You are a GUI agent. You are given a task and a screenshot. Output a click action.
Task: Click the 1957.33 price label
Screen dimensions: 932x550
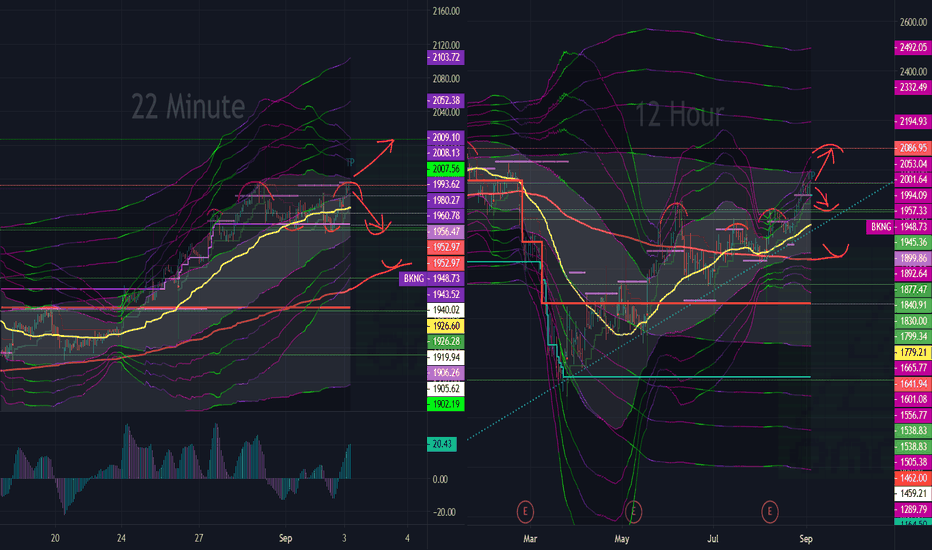(912, 211)
